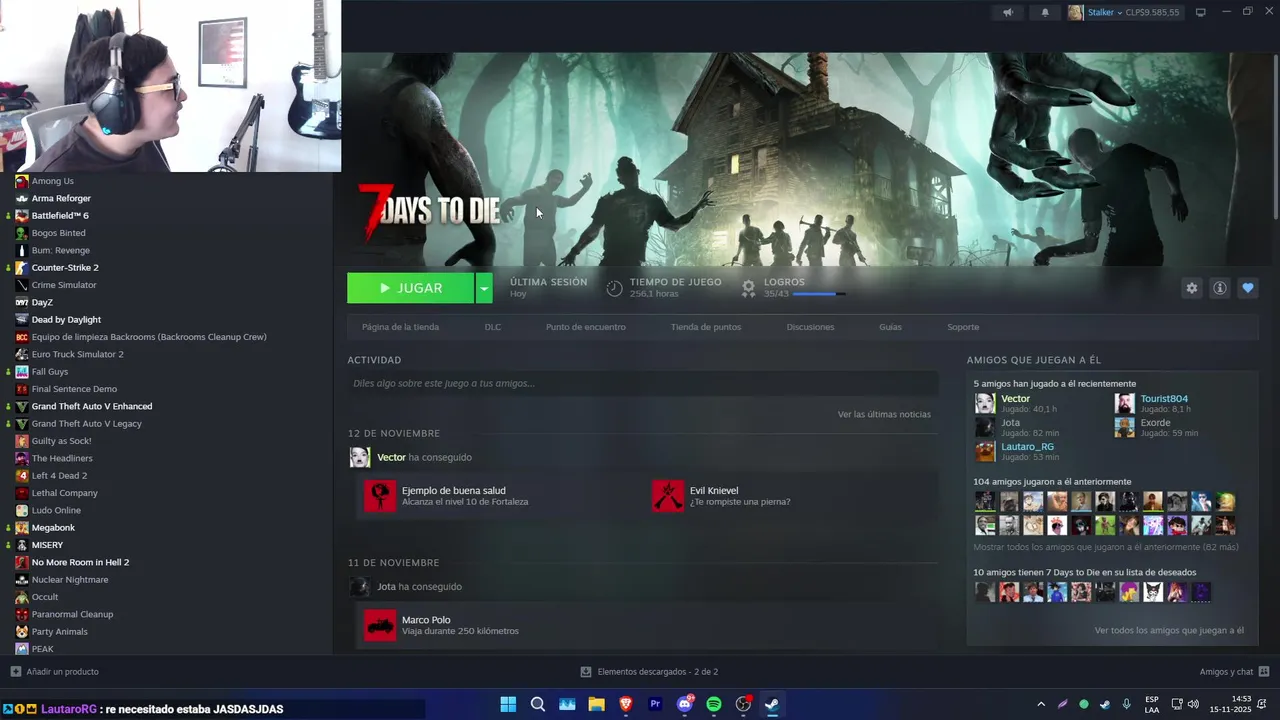This screenshot has height=720, width=1280.
Task: Click the green JUGAR play button
Action: (410, 288)
